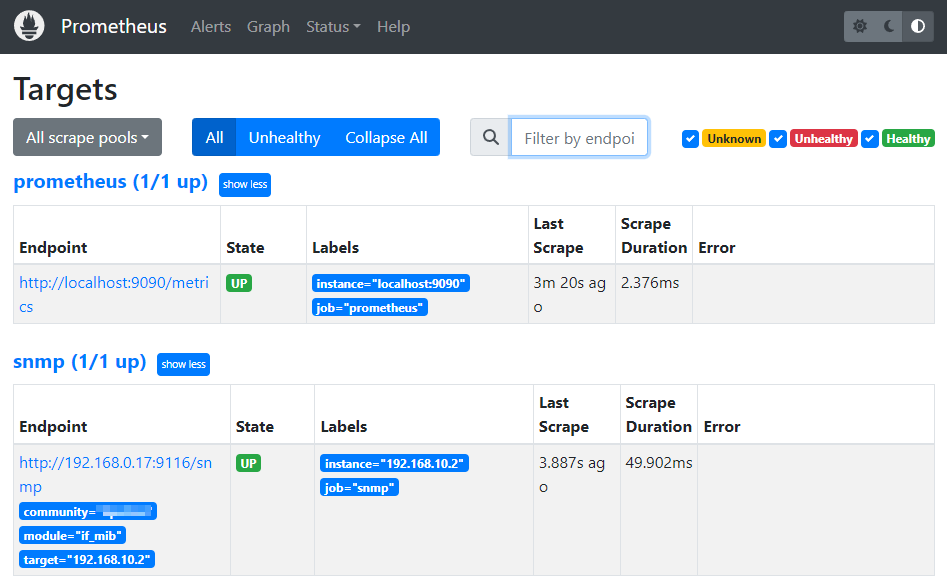Toggle the Unknown state checkbox
Screen dimensions: 947x582
point(690,139)
